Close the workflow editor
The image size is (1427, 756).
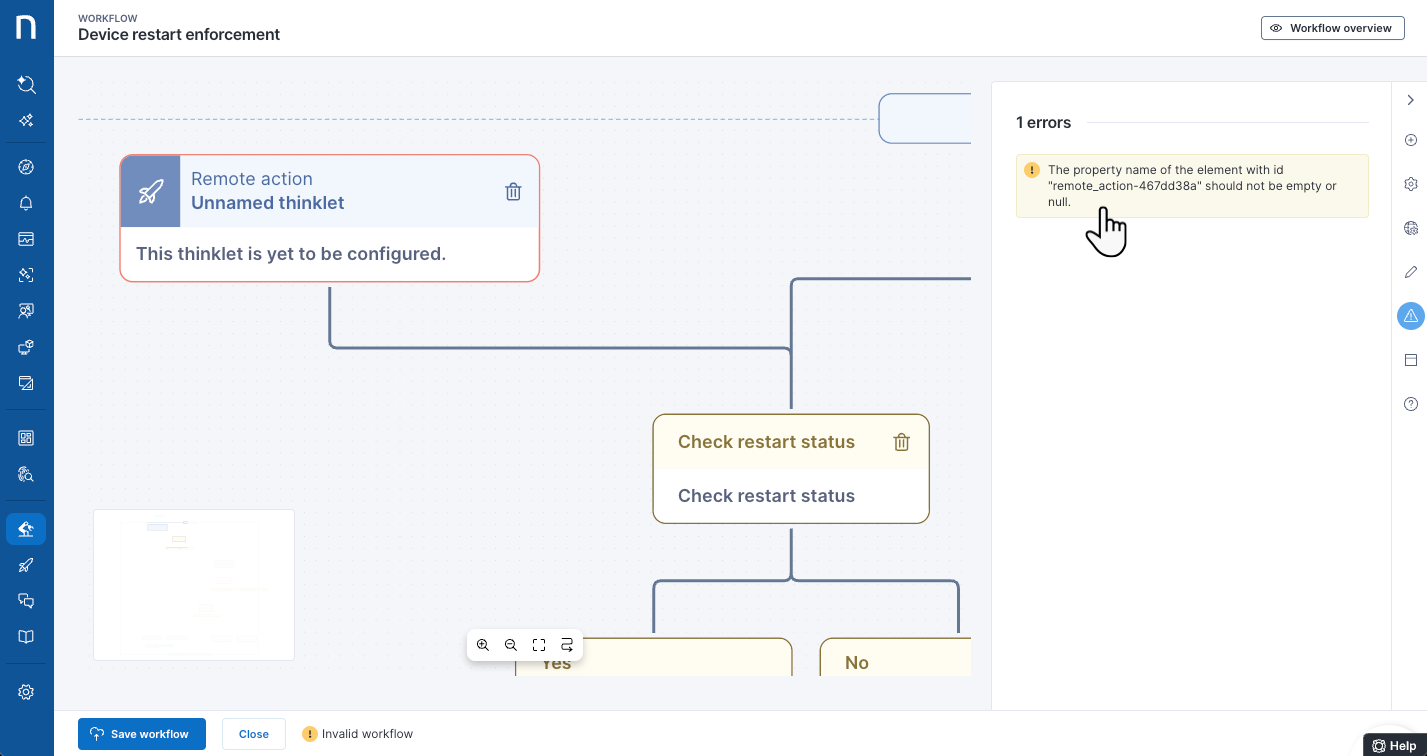253,734
